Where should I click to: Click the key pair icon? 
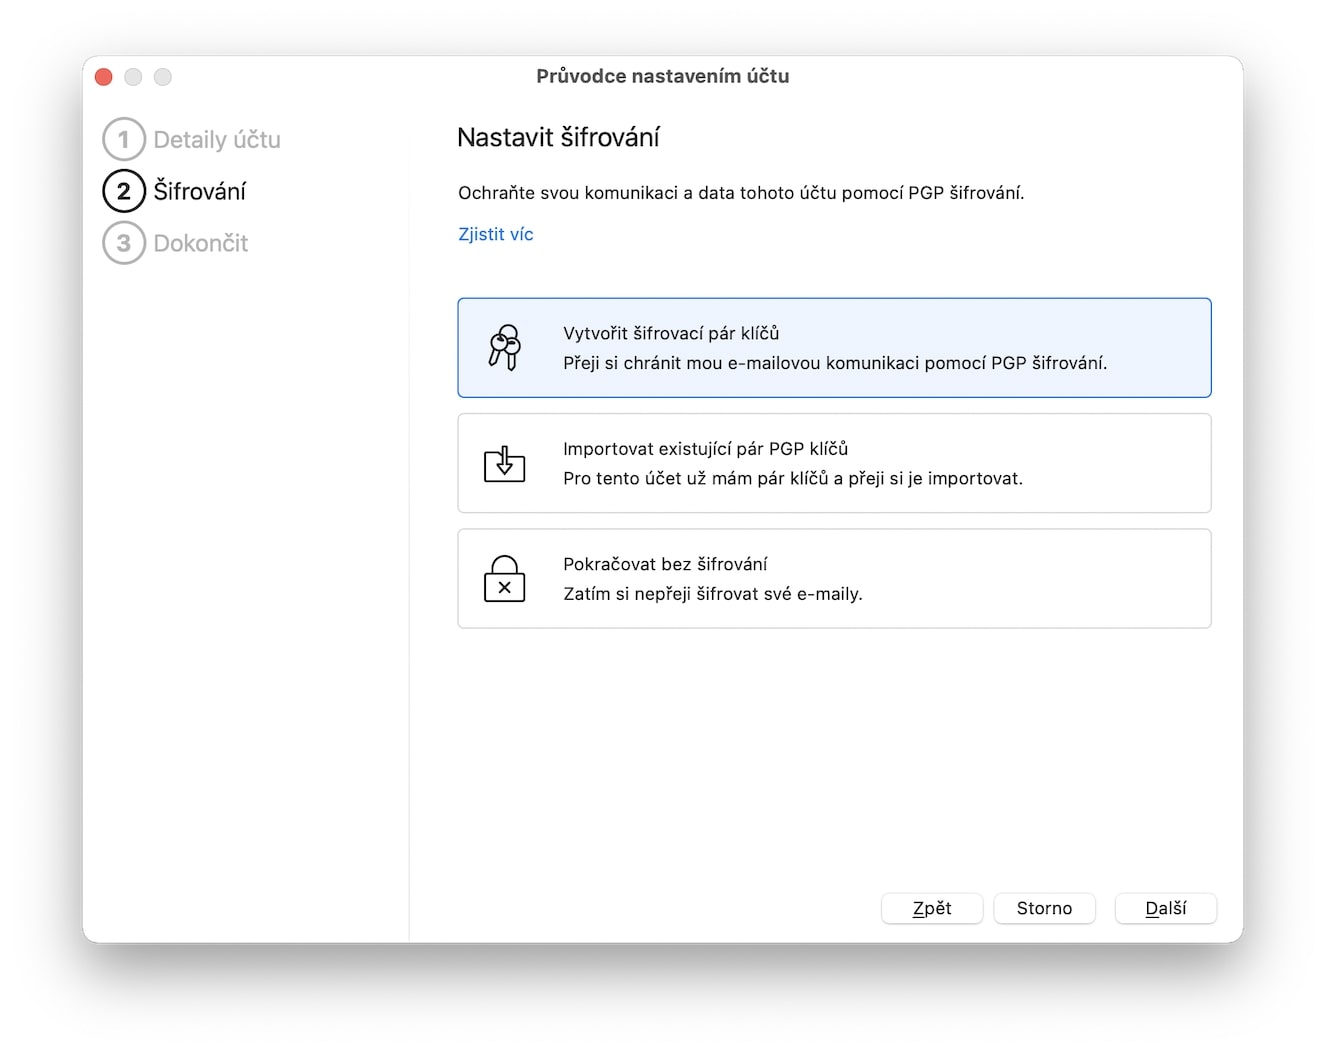[x=504, y=348]
